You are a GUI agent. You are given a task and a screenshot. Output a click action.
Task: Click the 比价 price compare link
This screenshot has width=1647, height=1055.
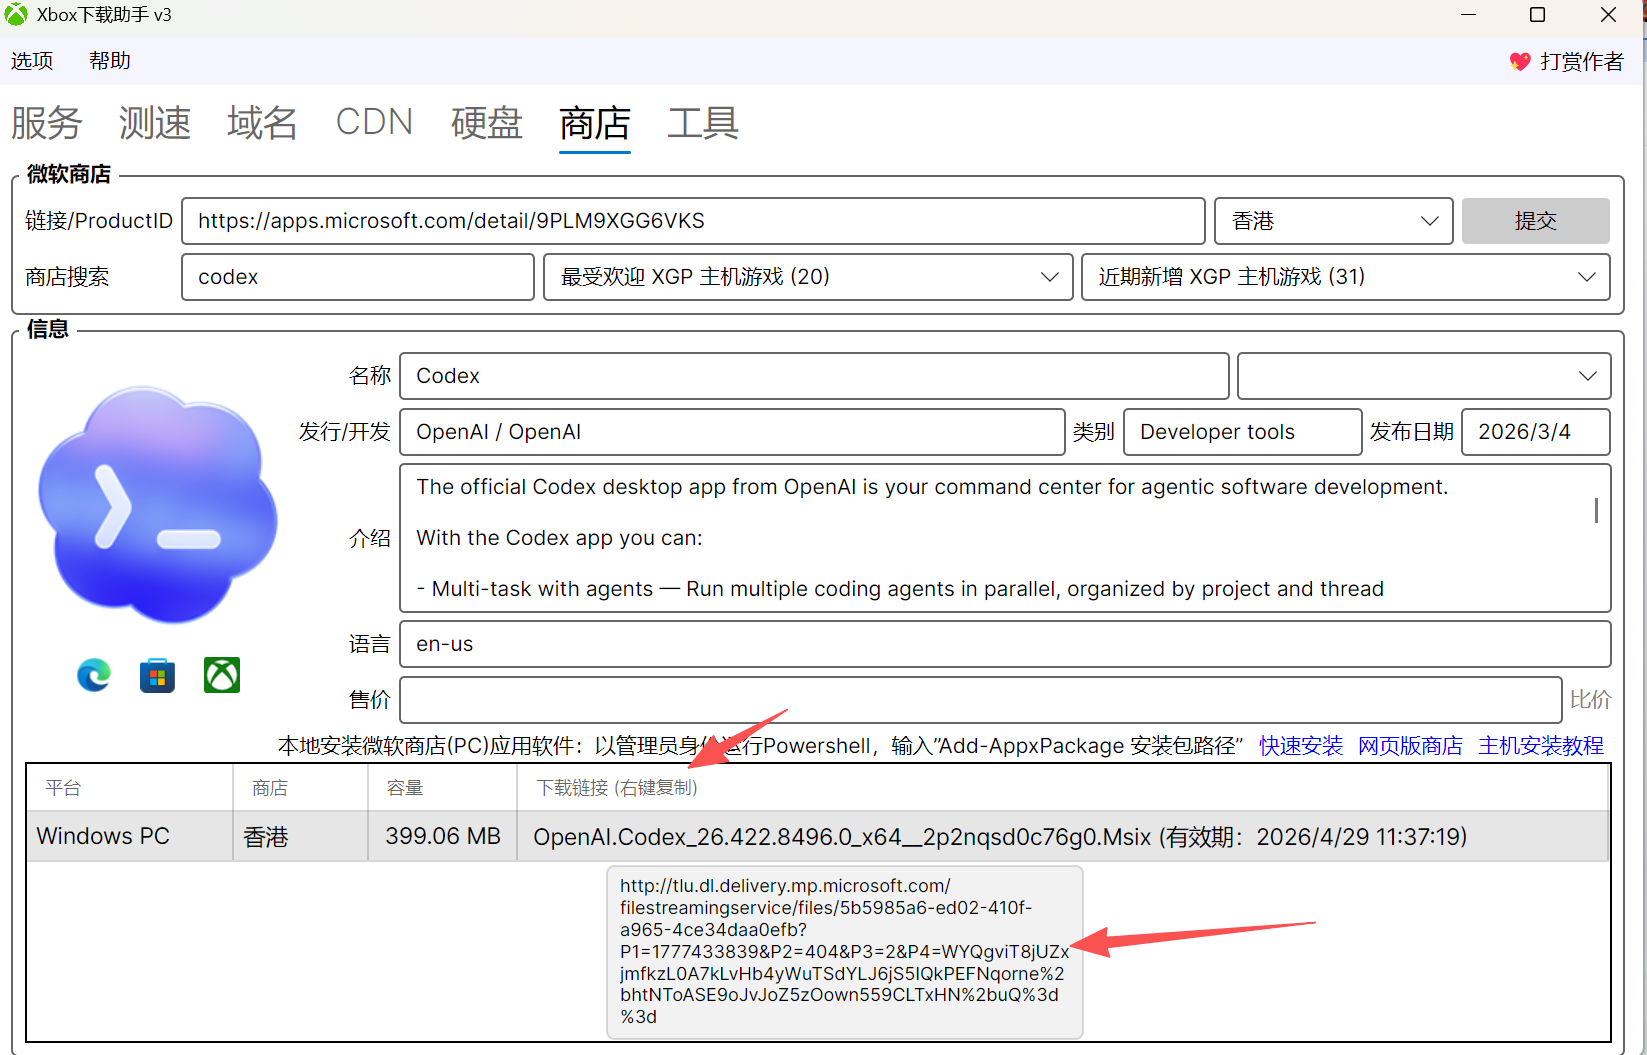pos(1590,700)
